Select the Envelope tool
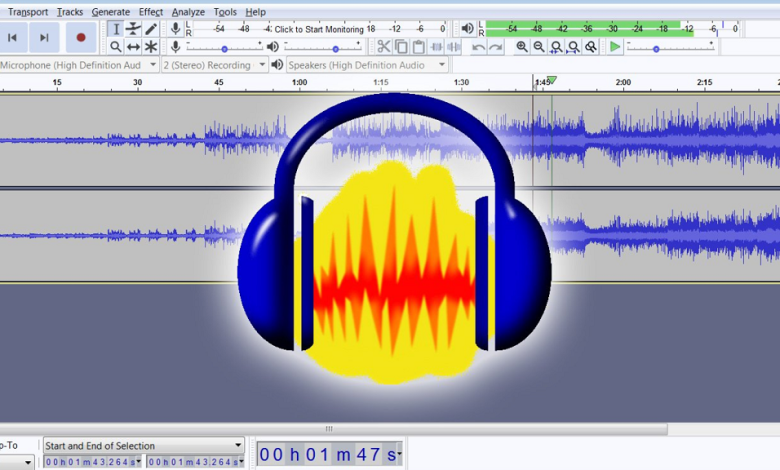Image resolution: width=780 pixels, height=470 pixels. coord(133,29)
